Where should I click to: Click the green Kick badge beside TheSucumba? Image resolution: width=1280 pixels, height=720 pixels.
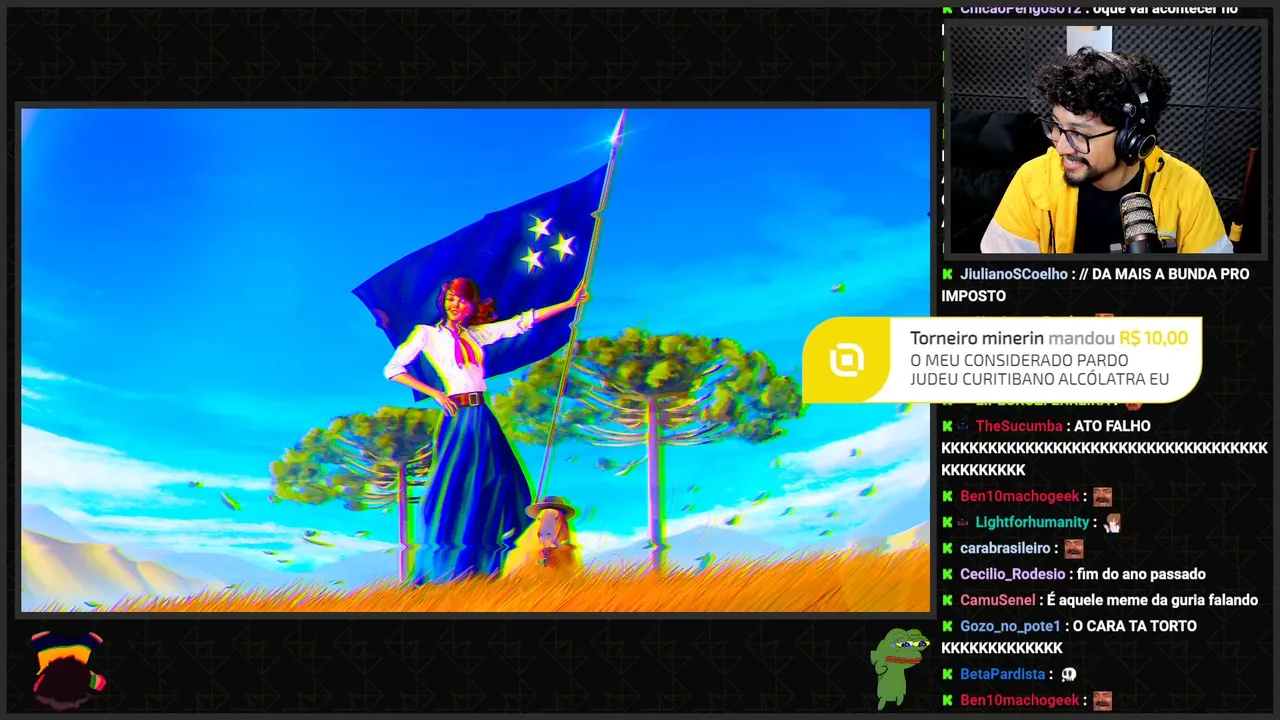click(x=947, y=426)
